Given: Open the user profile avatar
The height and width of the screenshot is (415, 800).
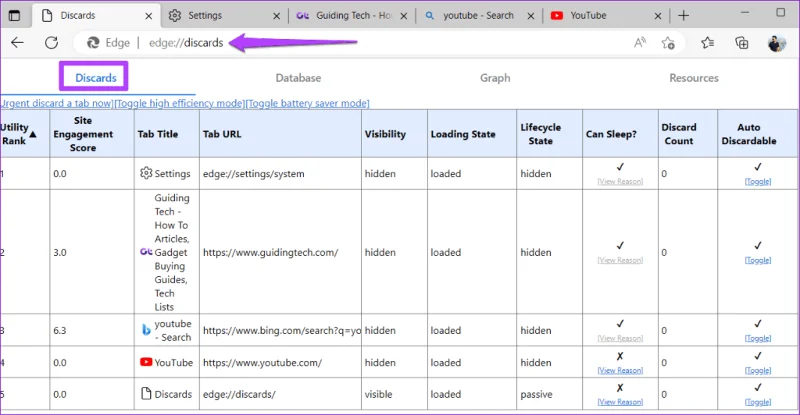Looking at the screenshot, I should click(777, 43).
